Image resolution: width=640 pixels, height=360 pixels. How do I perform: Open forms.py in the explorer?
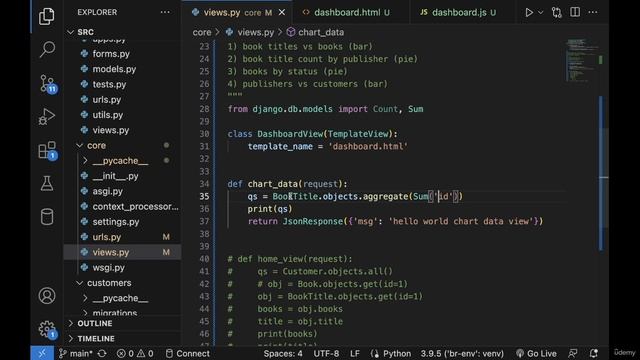(111, 54)
